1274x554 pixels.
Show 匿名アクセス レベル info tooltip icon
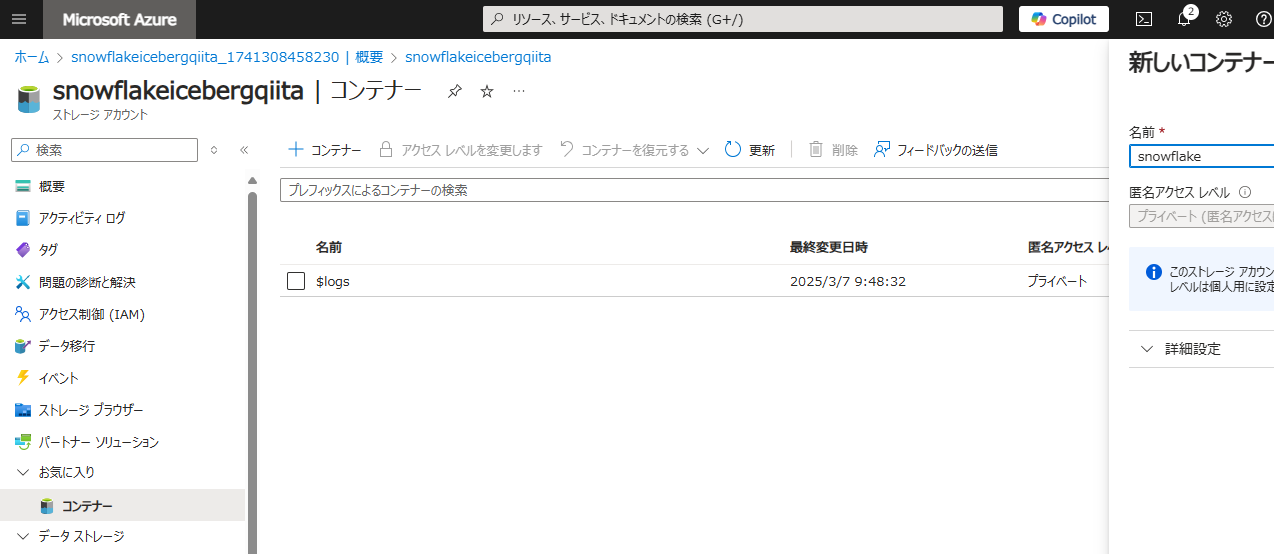(x=1245, y=192)
